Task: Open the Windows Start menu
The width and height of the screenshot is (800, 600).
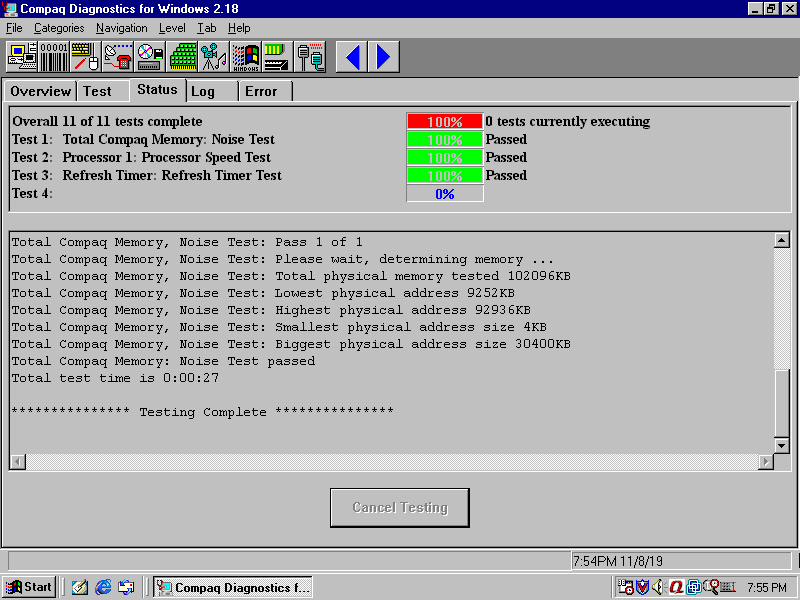Action: (x=29, y=587)
